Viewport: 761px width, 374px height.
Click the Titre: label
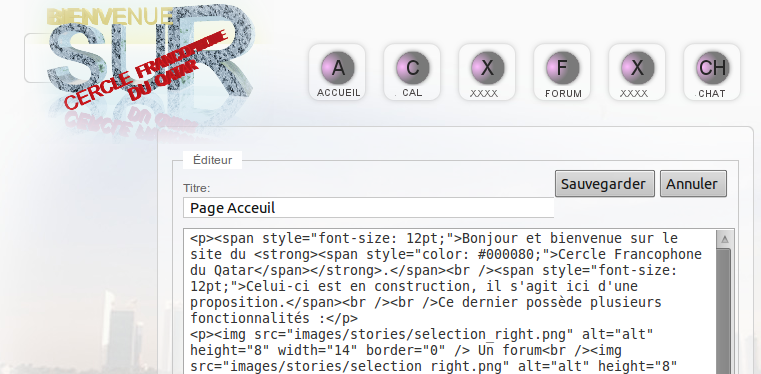pos(197,188)
